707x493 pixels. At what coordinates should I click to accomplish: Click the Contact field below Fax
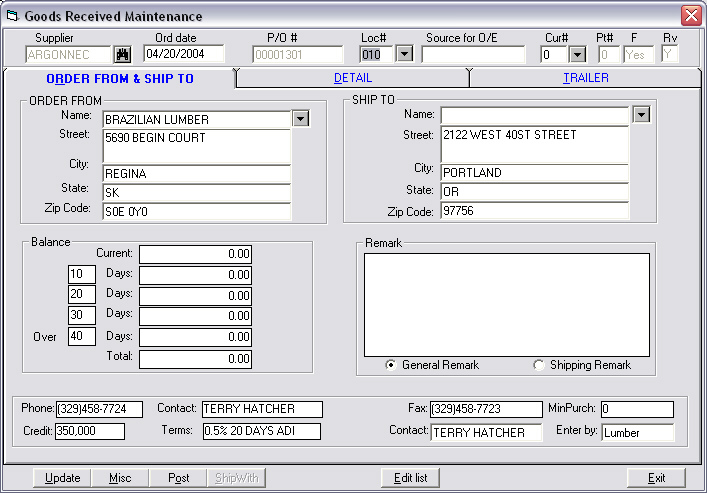pyautogui.click(x=487, y=433)
